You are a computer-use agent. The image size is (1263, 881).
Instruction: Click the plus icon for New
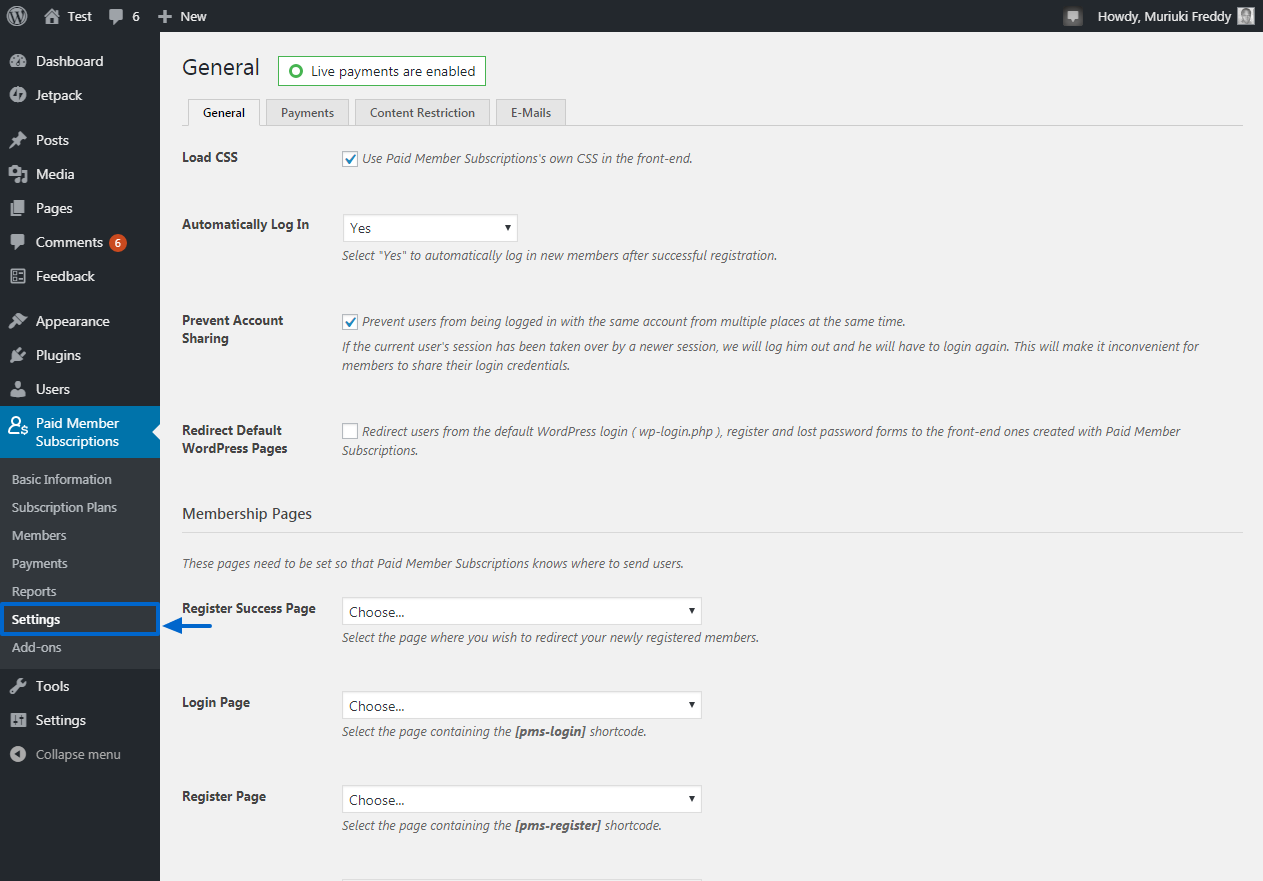(x=165, y=16)
